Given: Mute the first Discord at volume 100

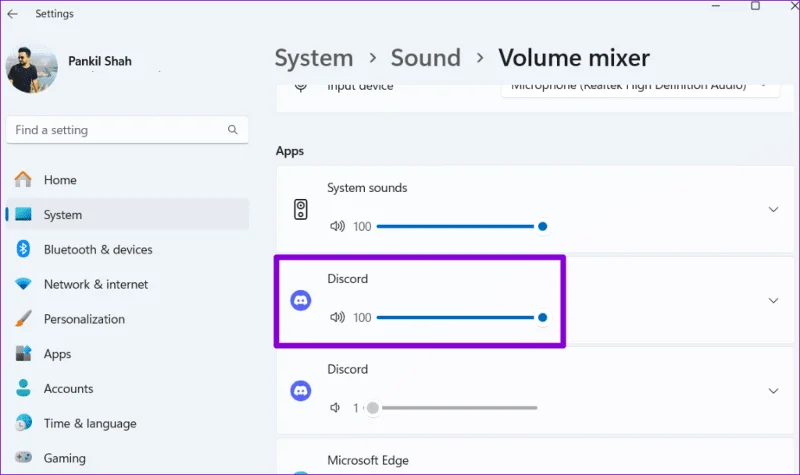Looking at the screenshot, I should pos(337,317).
